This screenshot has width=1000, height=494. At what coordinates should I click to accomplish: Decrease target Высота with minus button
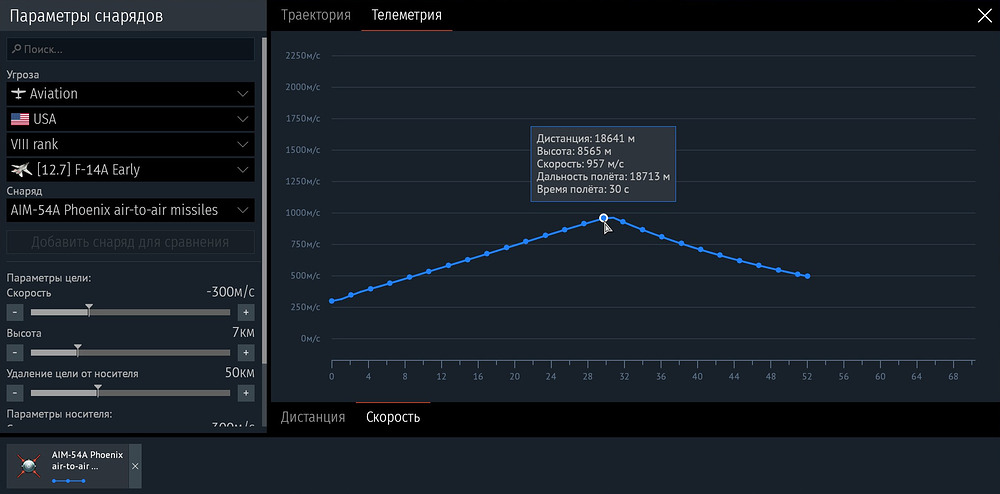click(x=15, y=352)
